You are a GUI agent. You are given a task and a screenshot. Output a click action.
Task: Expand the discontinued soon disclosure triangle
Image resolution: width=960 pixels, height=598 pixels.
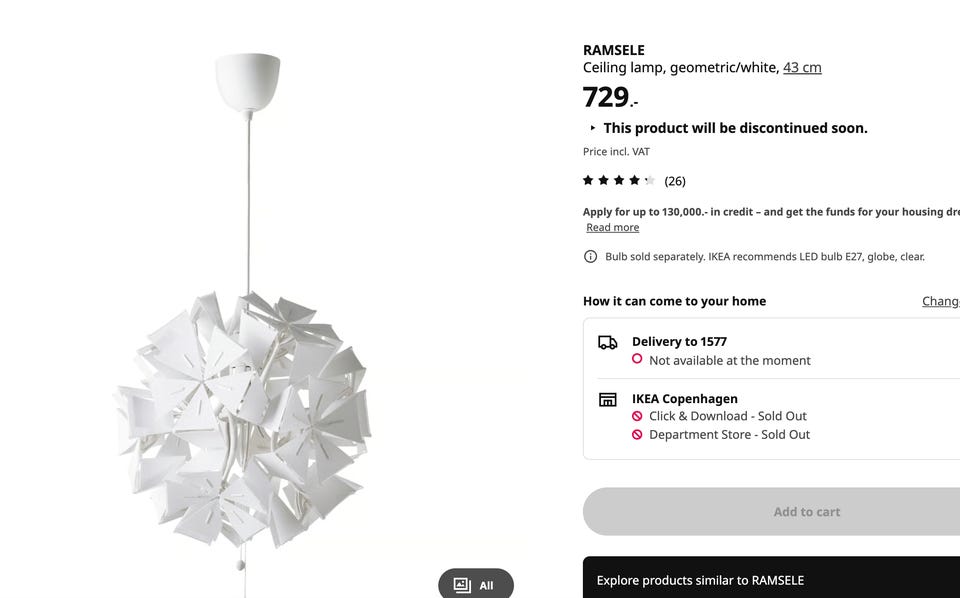592,128
